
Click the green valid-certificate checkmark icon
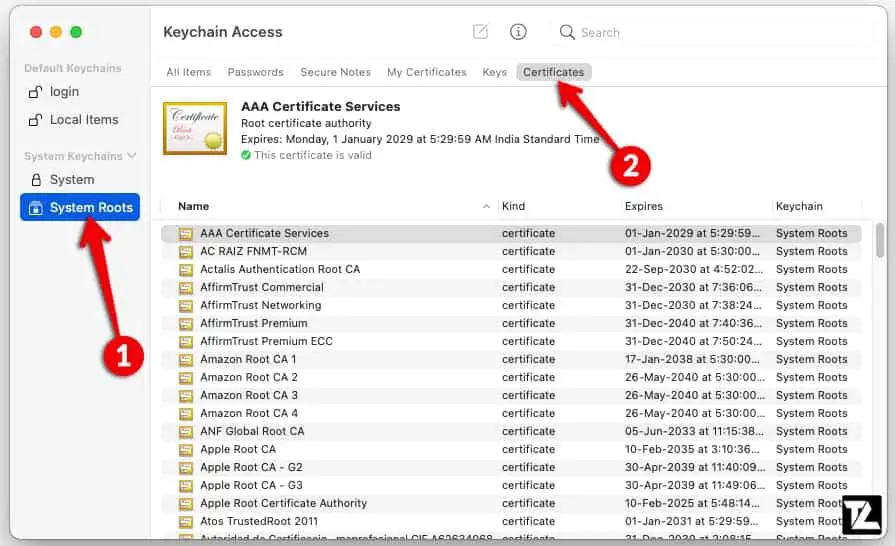pos(246,155)
